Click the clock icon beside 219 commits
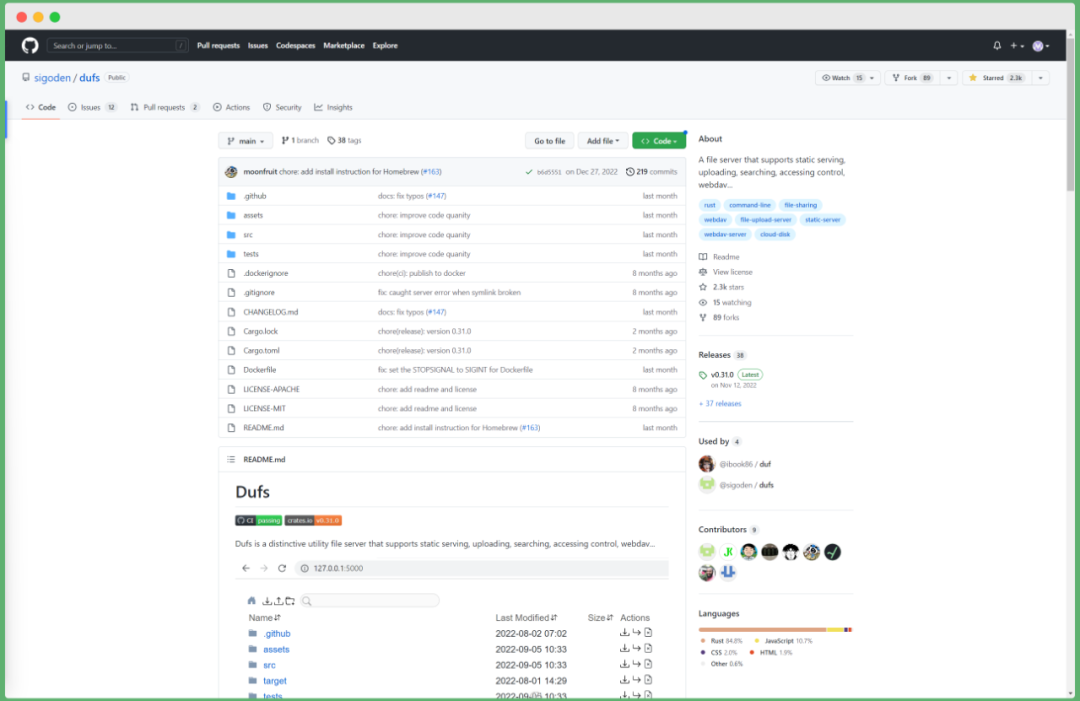 (630, 172)
